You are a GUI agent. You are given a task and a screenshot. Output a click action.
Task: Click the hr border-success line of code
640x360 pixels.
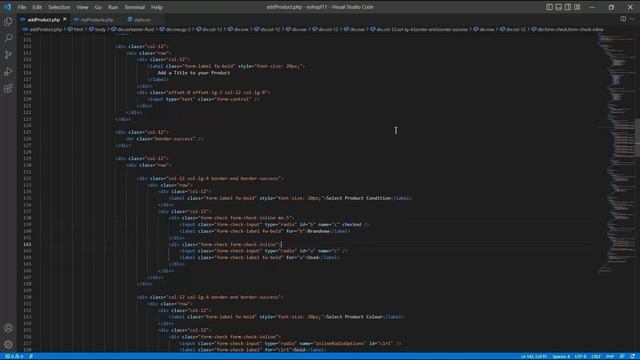point(164,139)
